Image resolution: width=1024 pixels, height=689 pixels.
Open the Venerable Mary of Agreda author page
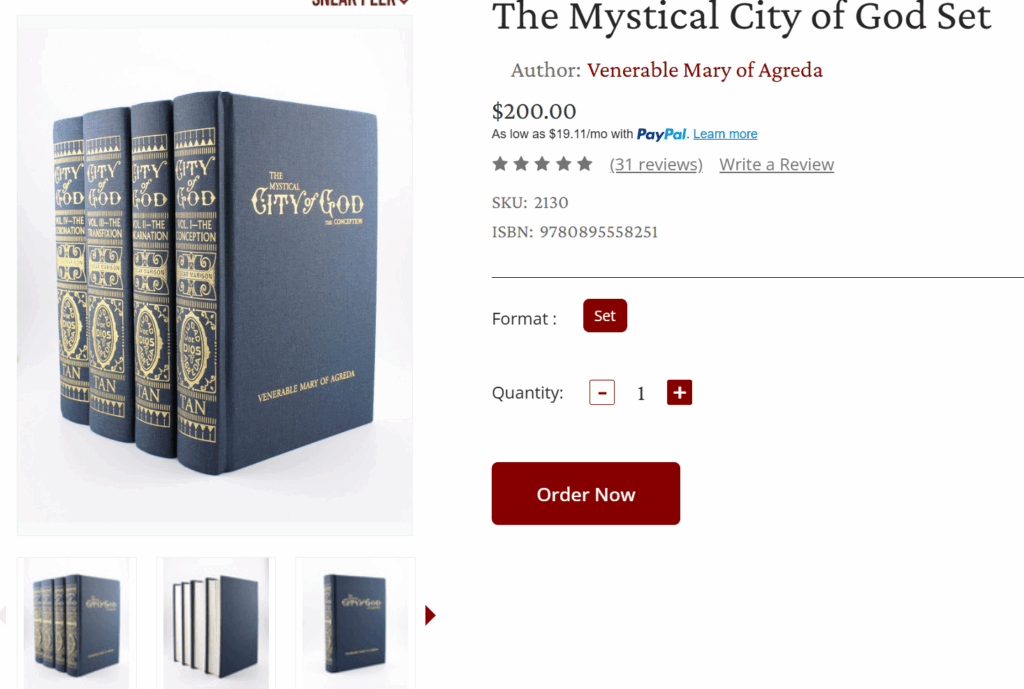[x=705, y=70]
